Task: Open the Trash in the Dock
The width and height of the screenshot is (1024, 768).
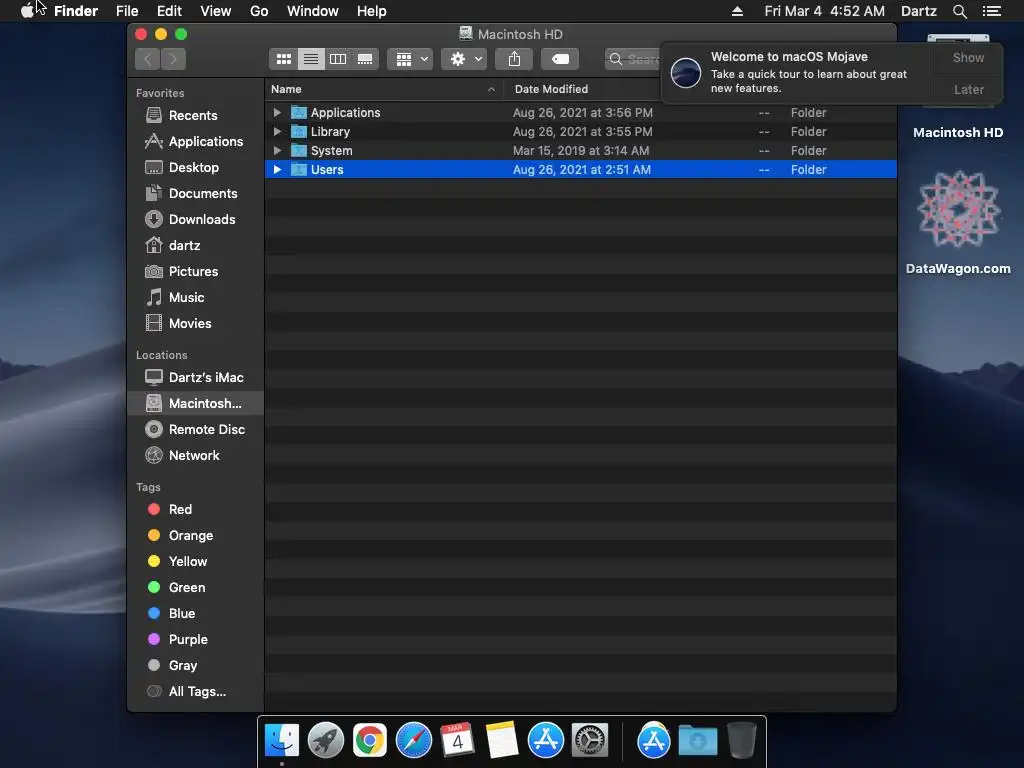Action: click(741, 741)
